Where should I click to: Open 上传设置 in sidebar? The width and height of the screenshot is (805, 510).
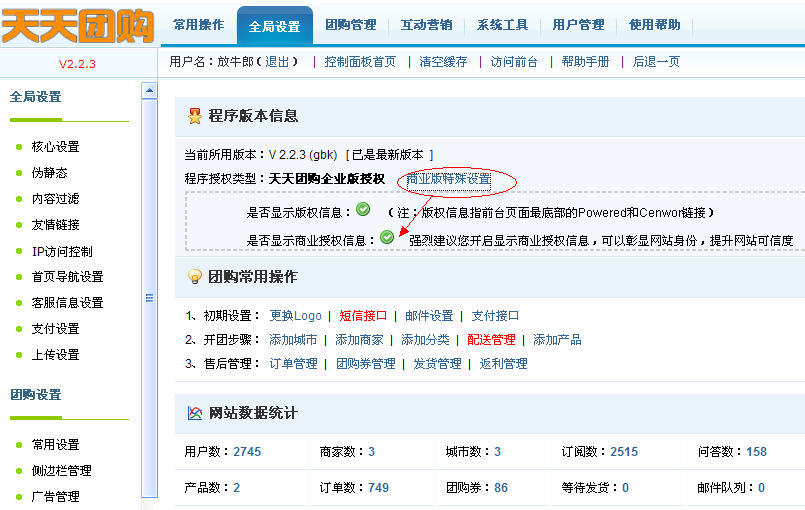point(55,355)
